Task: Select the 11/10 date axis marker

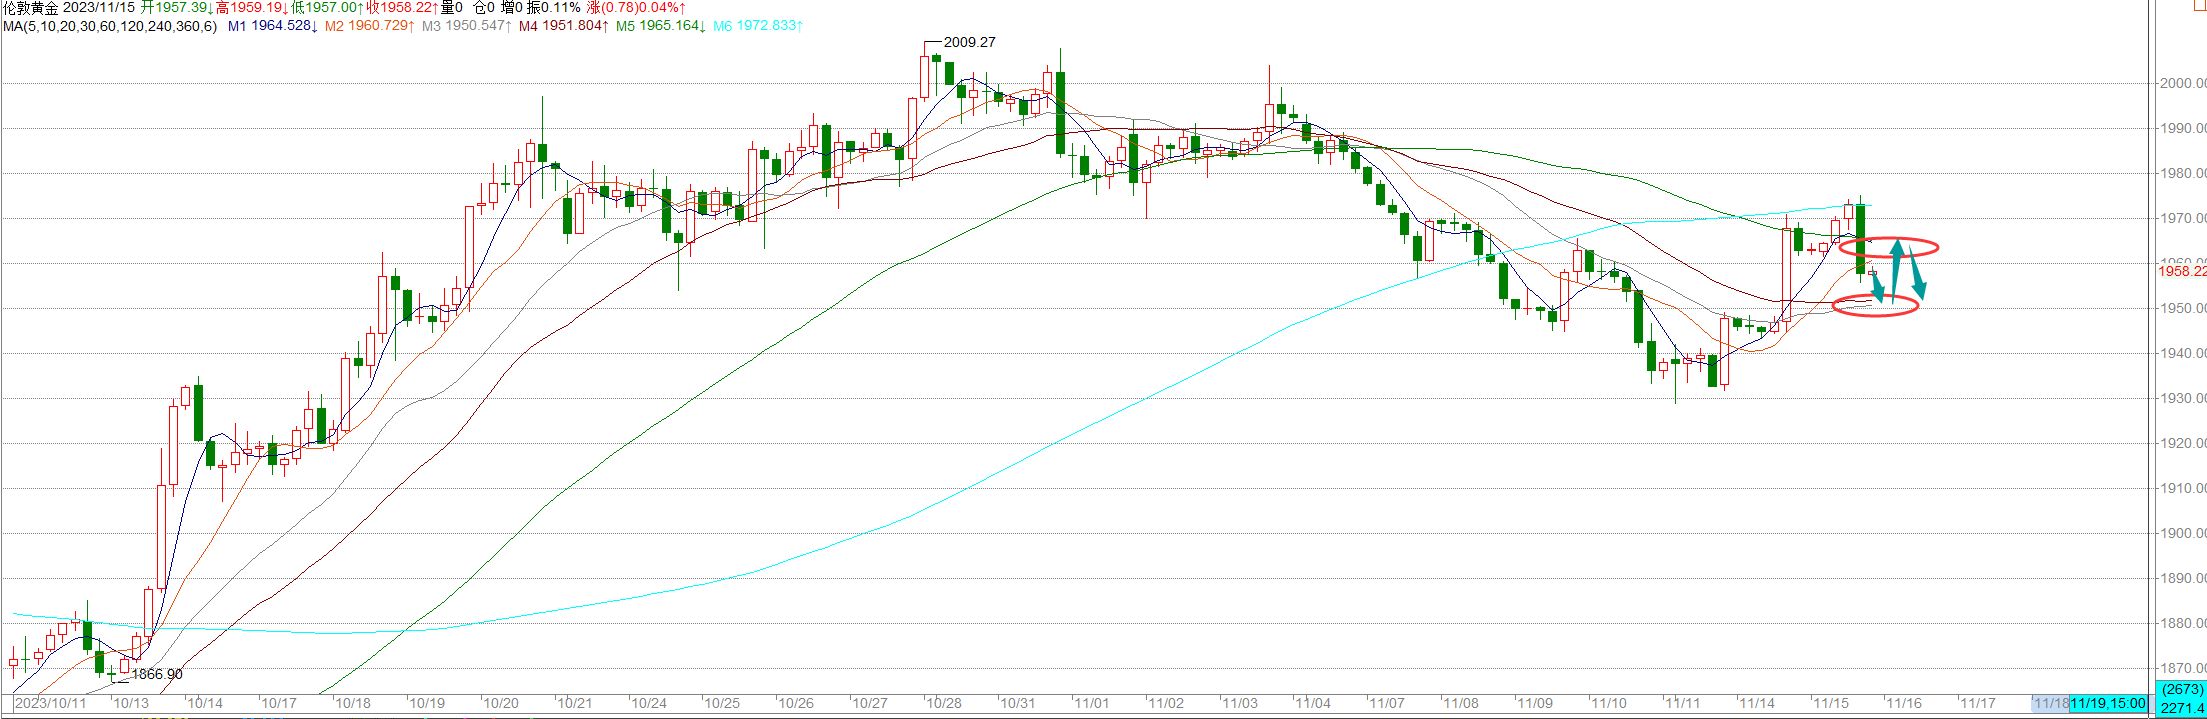Action: tap(1609, 704)
